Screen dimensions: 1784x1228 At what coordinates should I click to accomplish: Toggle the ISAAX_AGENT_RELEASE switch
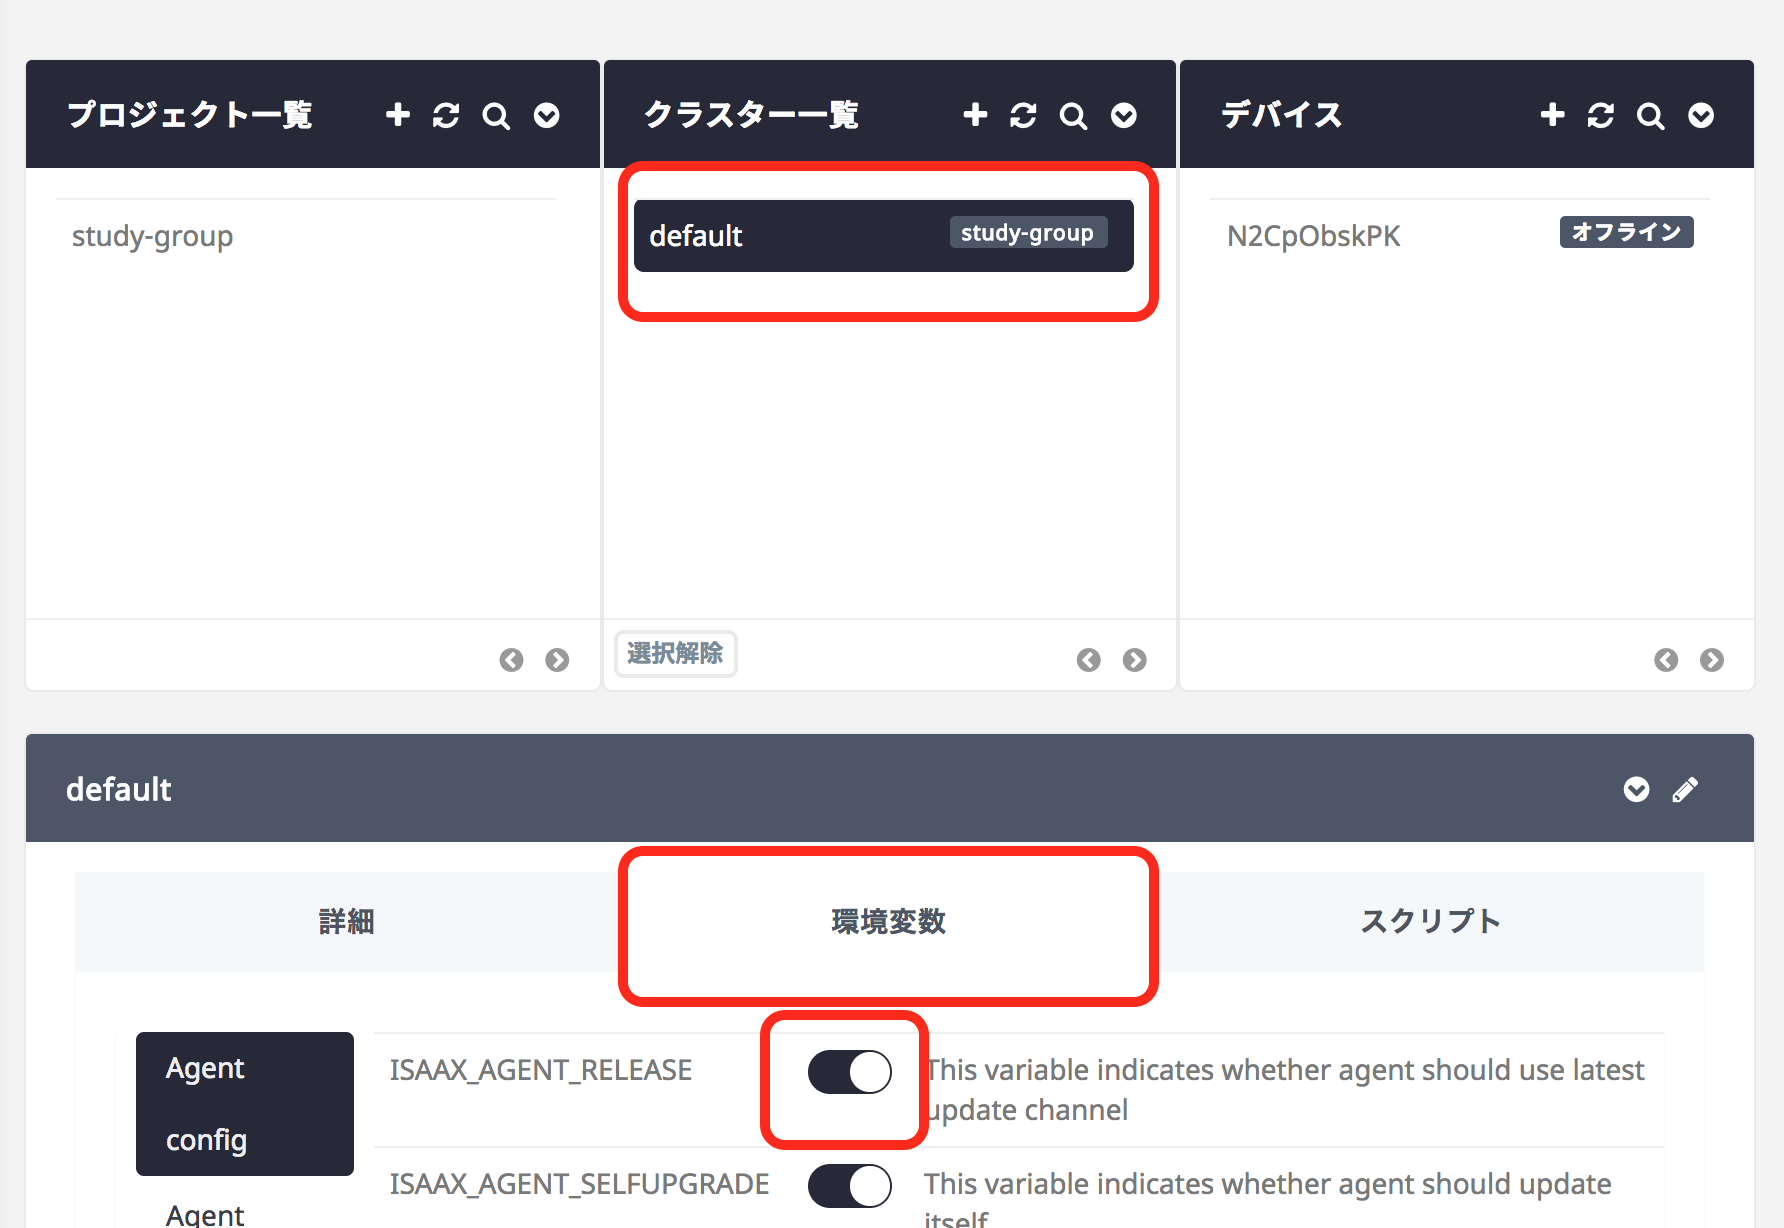click(850, 1072)
